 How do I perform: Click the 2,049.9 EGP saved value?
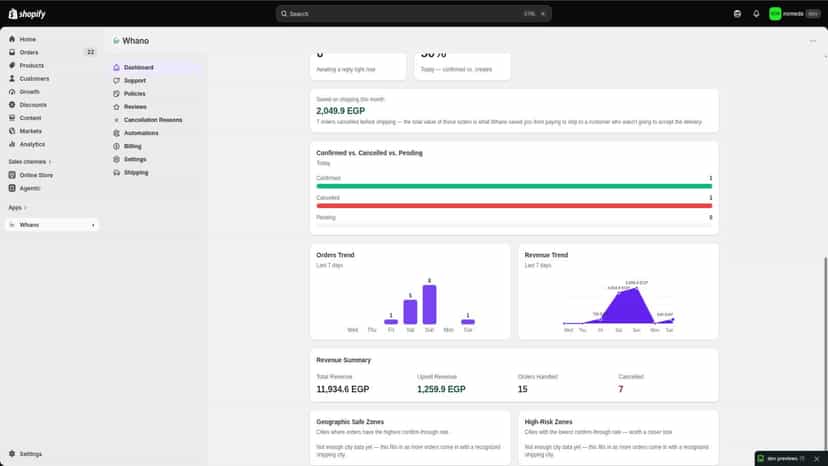pyautogui.click(x=341, y=111)
